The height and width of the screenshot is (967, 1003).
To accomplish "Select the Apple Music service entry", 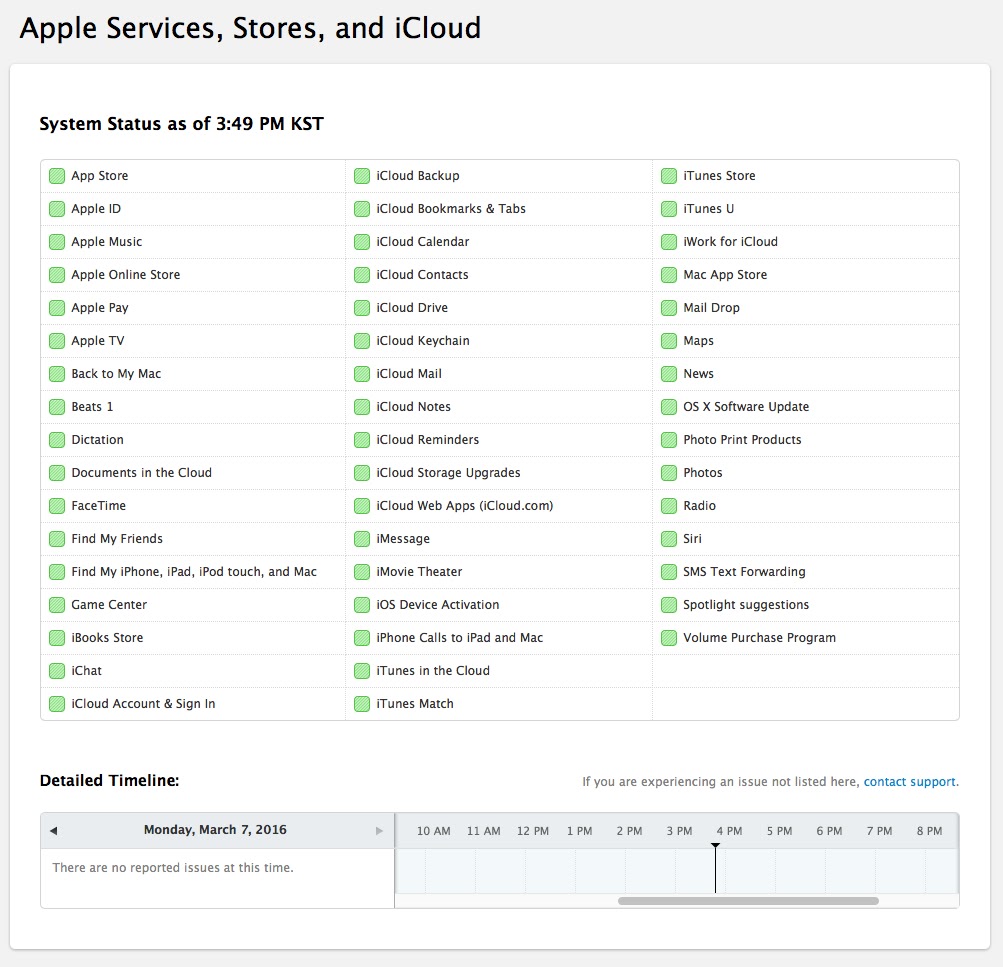I will click(107, 242).
